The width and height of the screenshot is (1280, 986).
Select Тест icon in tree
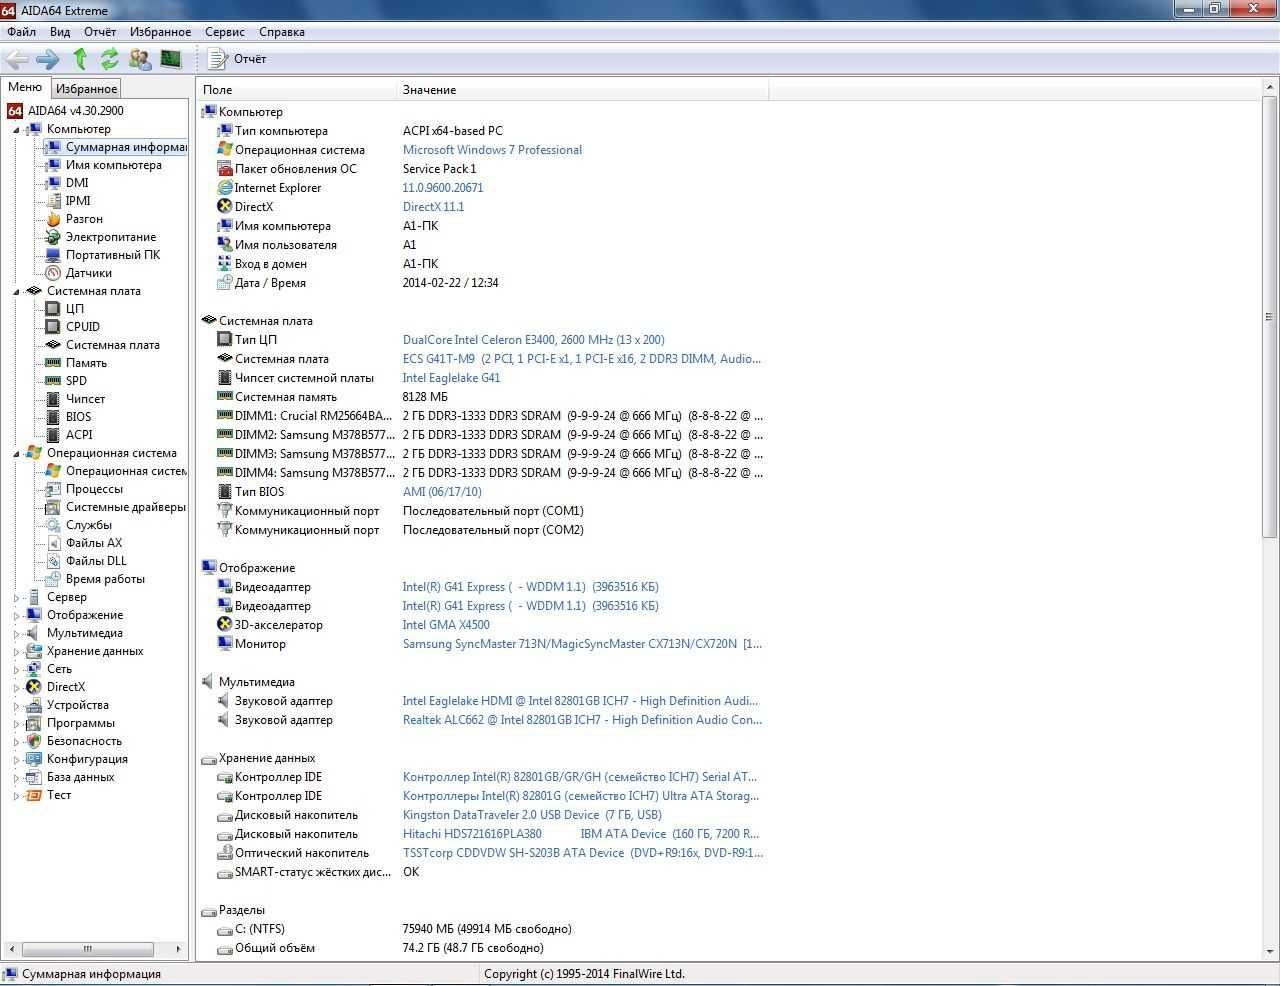[34, 795]
